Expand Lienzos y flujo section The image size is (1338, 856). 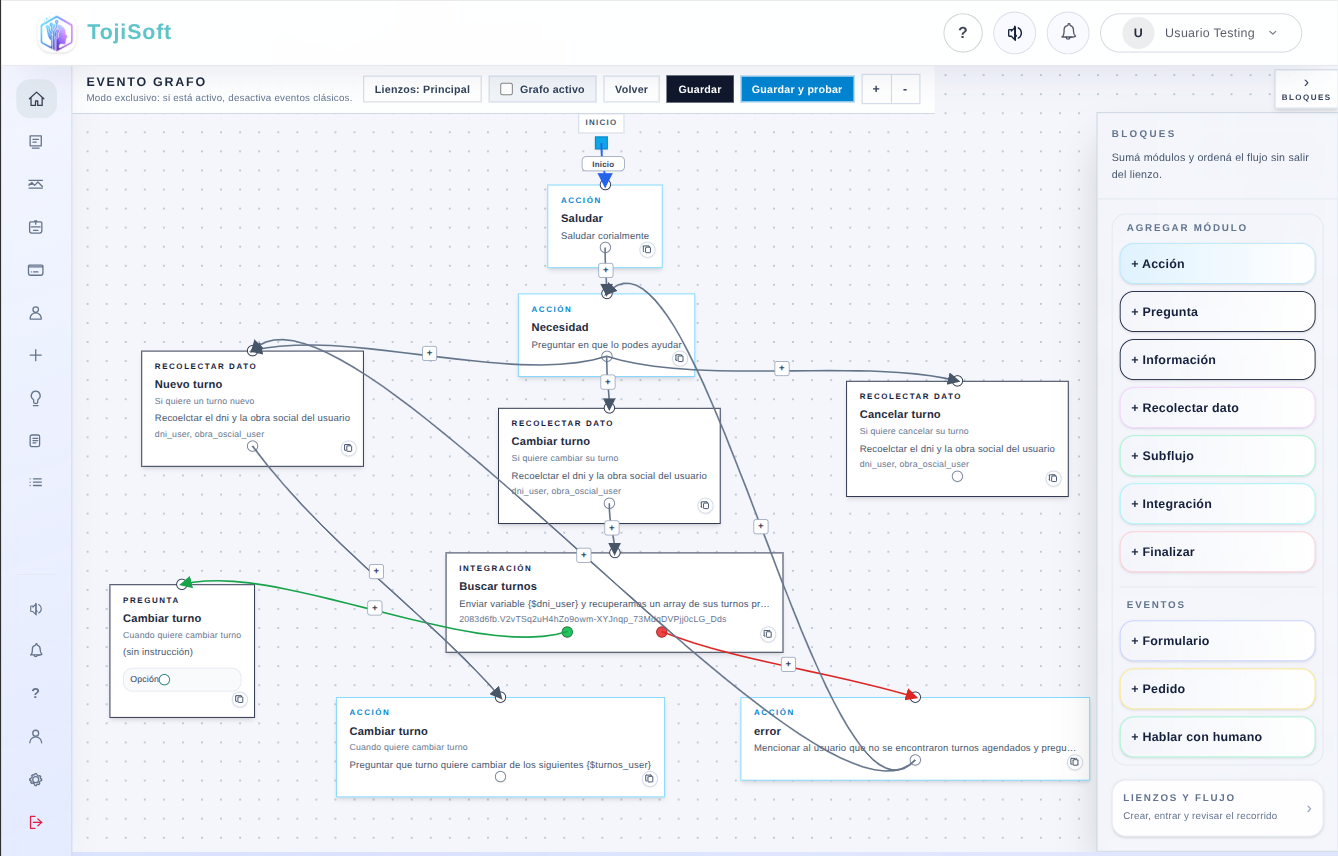pos(1217,808)
